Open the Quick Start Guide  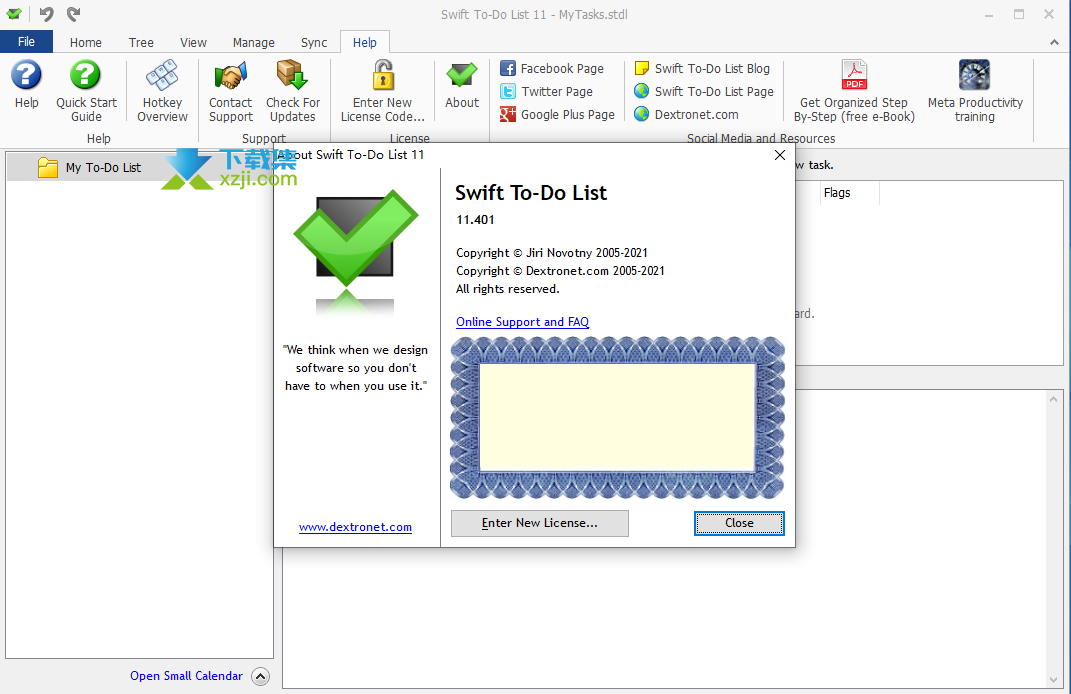tap(86, 91)
